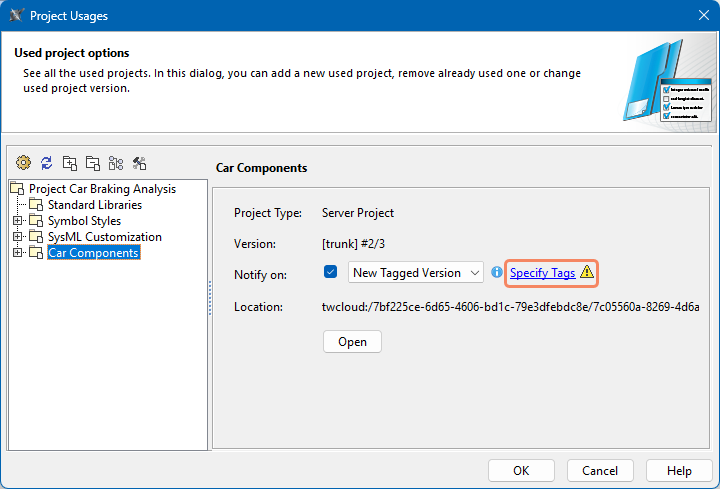Click the yellow warning triangle icon
Image resolution: width=720 pixels, height=489 pixels.
(587, 272)
